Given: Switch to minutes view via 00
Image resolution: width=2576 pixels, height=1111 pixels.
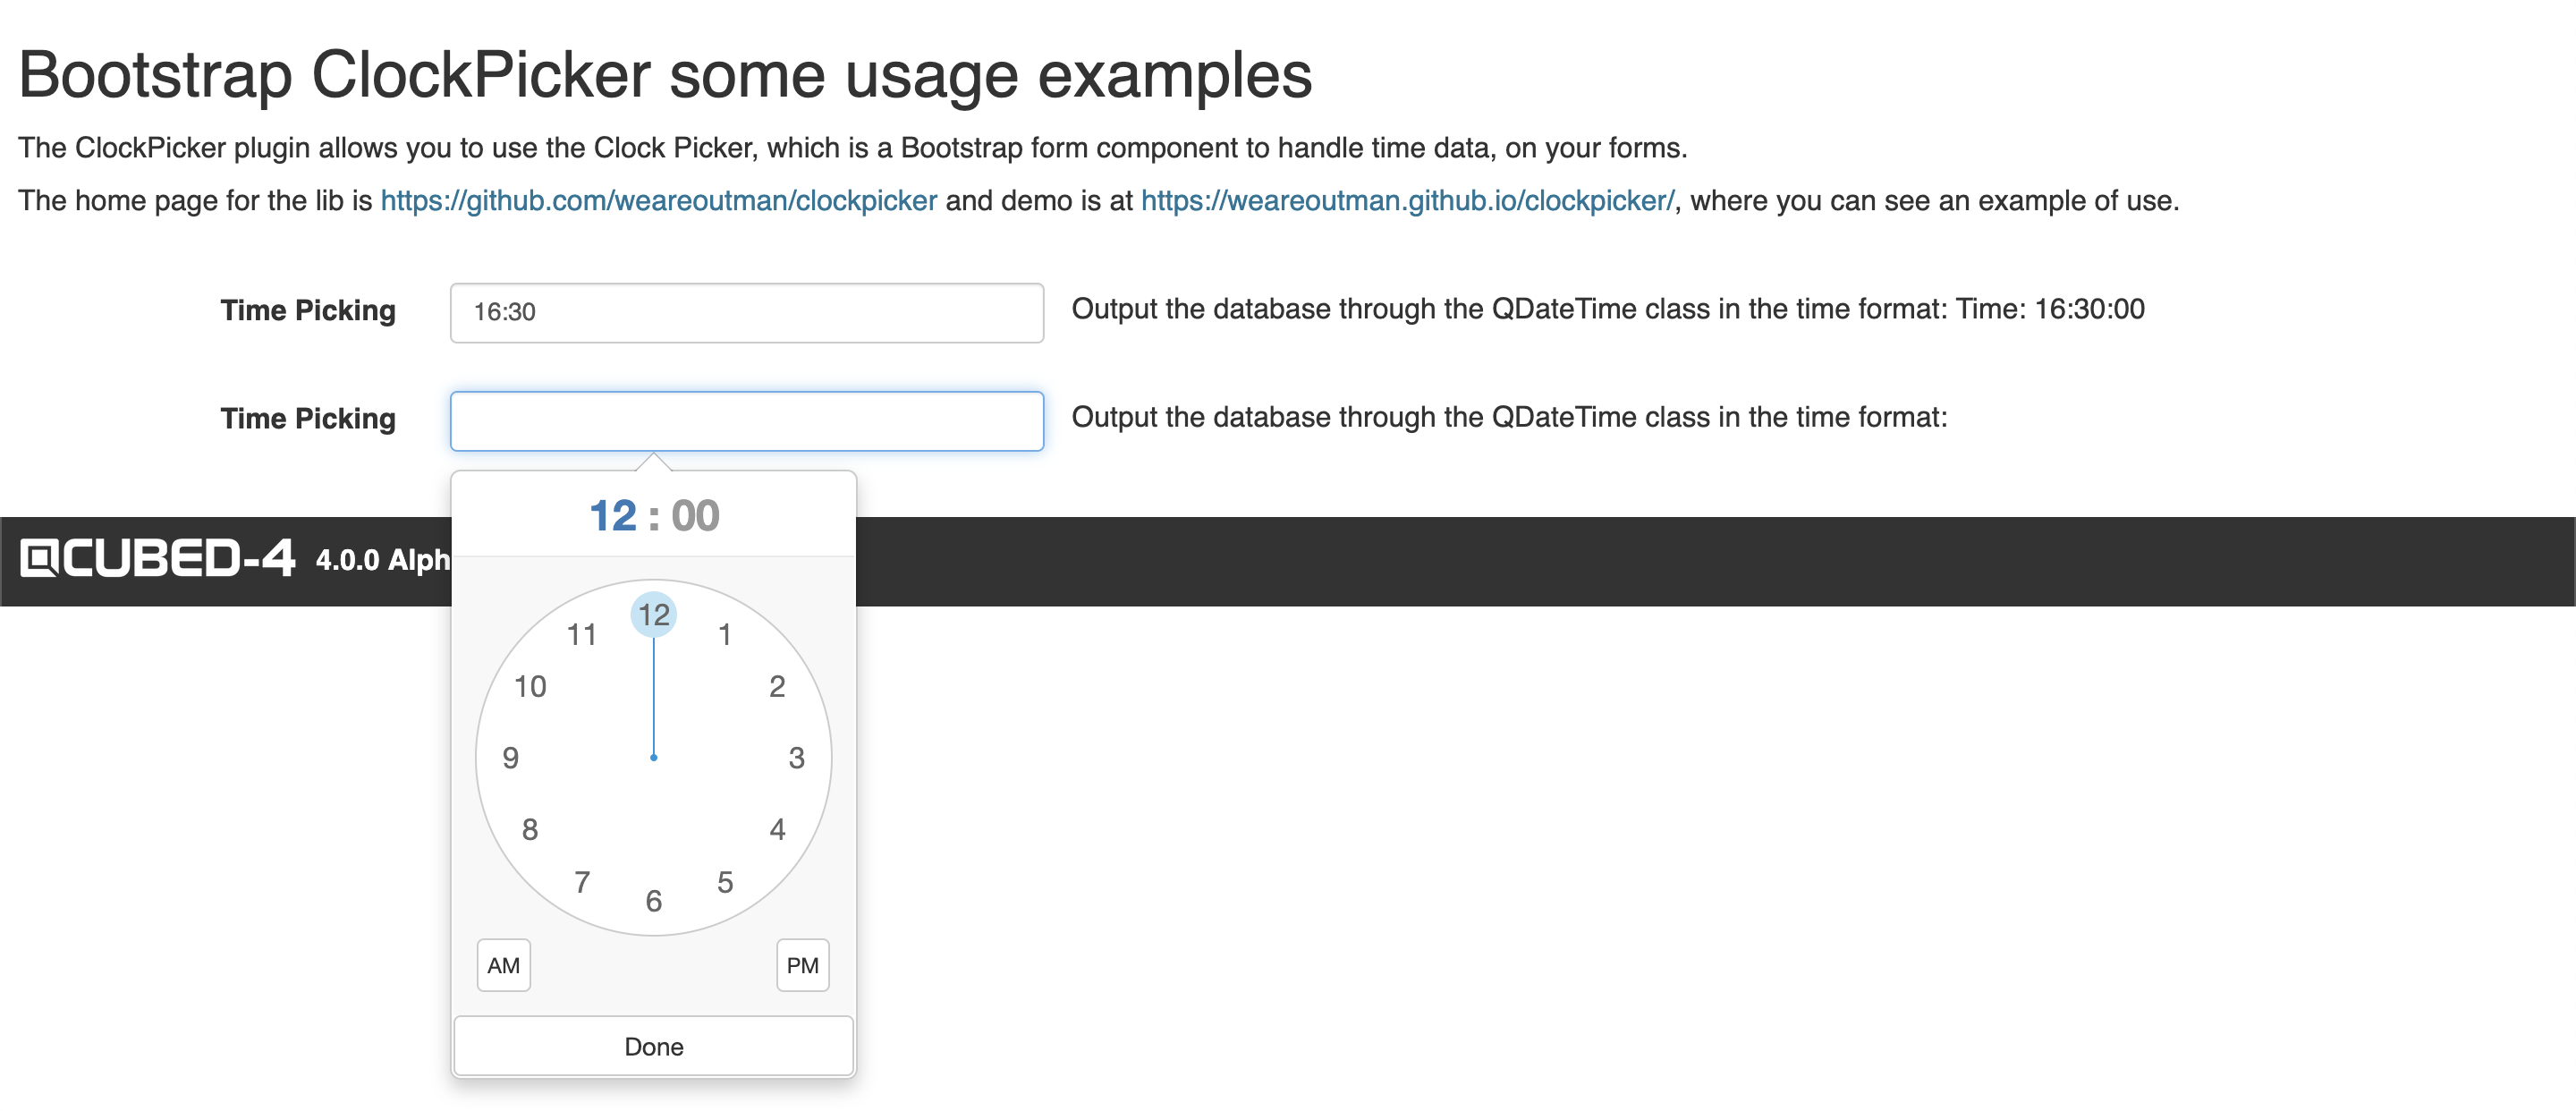Looking at the screenshot, I should (x=695, y=516).
